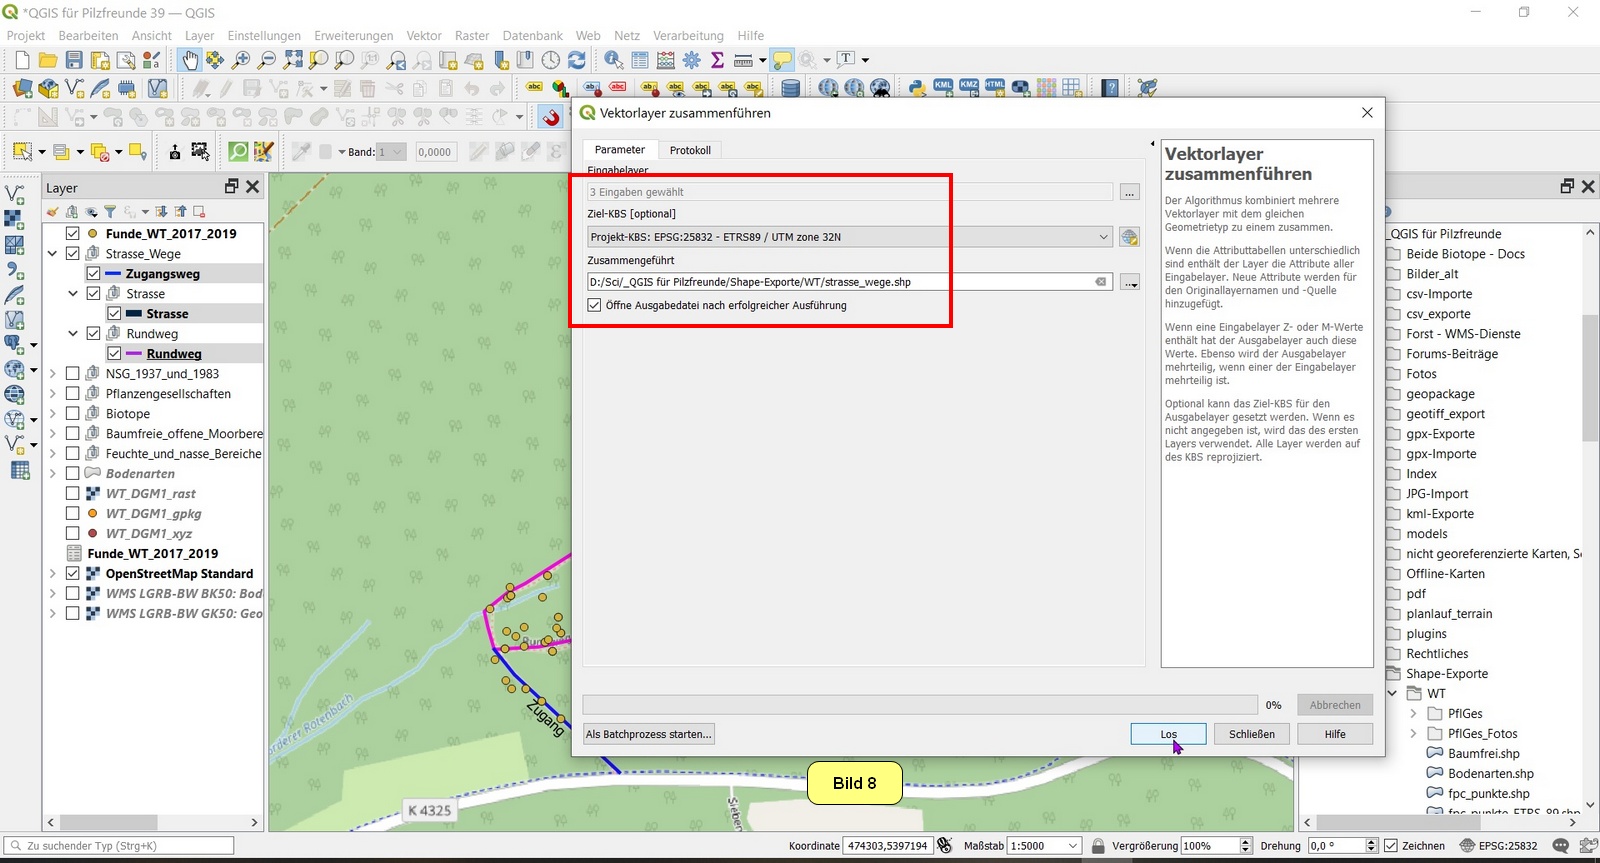Uncheck 'Öffne Ausgabedatei nach erfolgreicher Ausführung'
Viewport: 1600px width, 863px height.
tap(595, 305)
